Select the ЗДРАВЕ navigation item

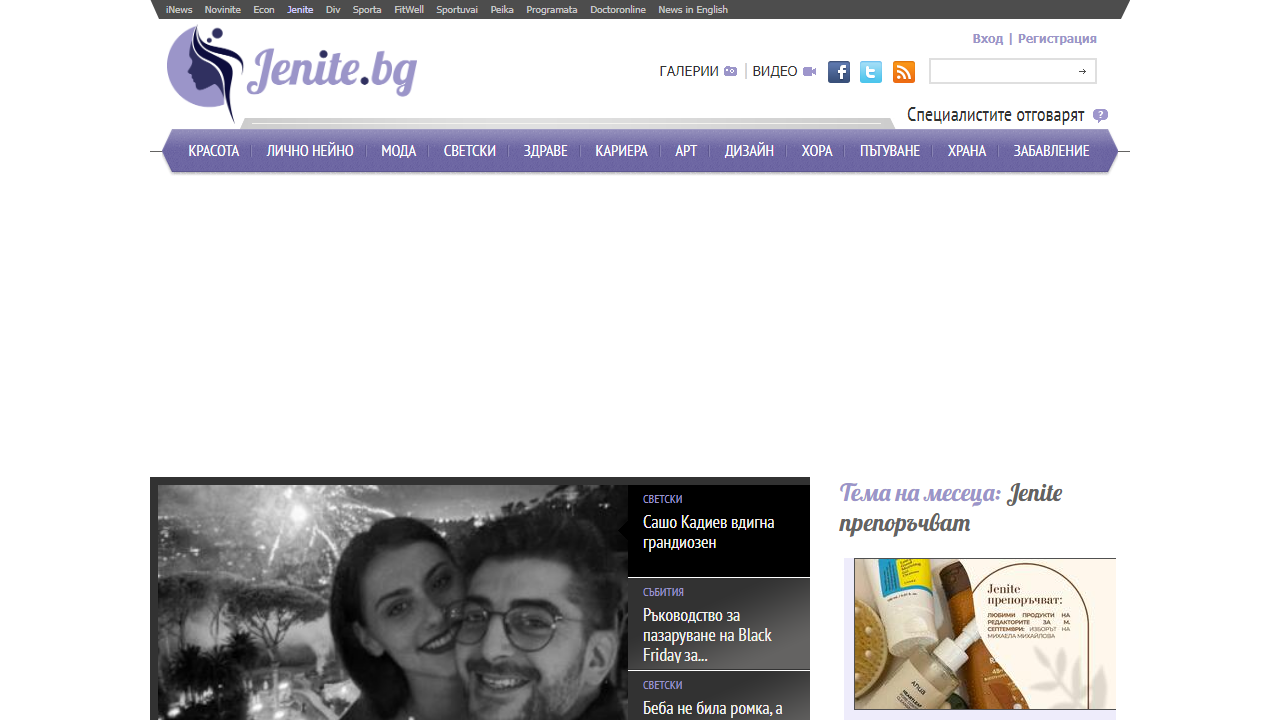tap(545, 151)
